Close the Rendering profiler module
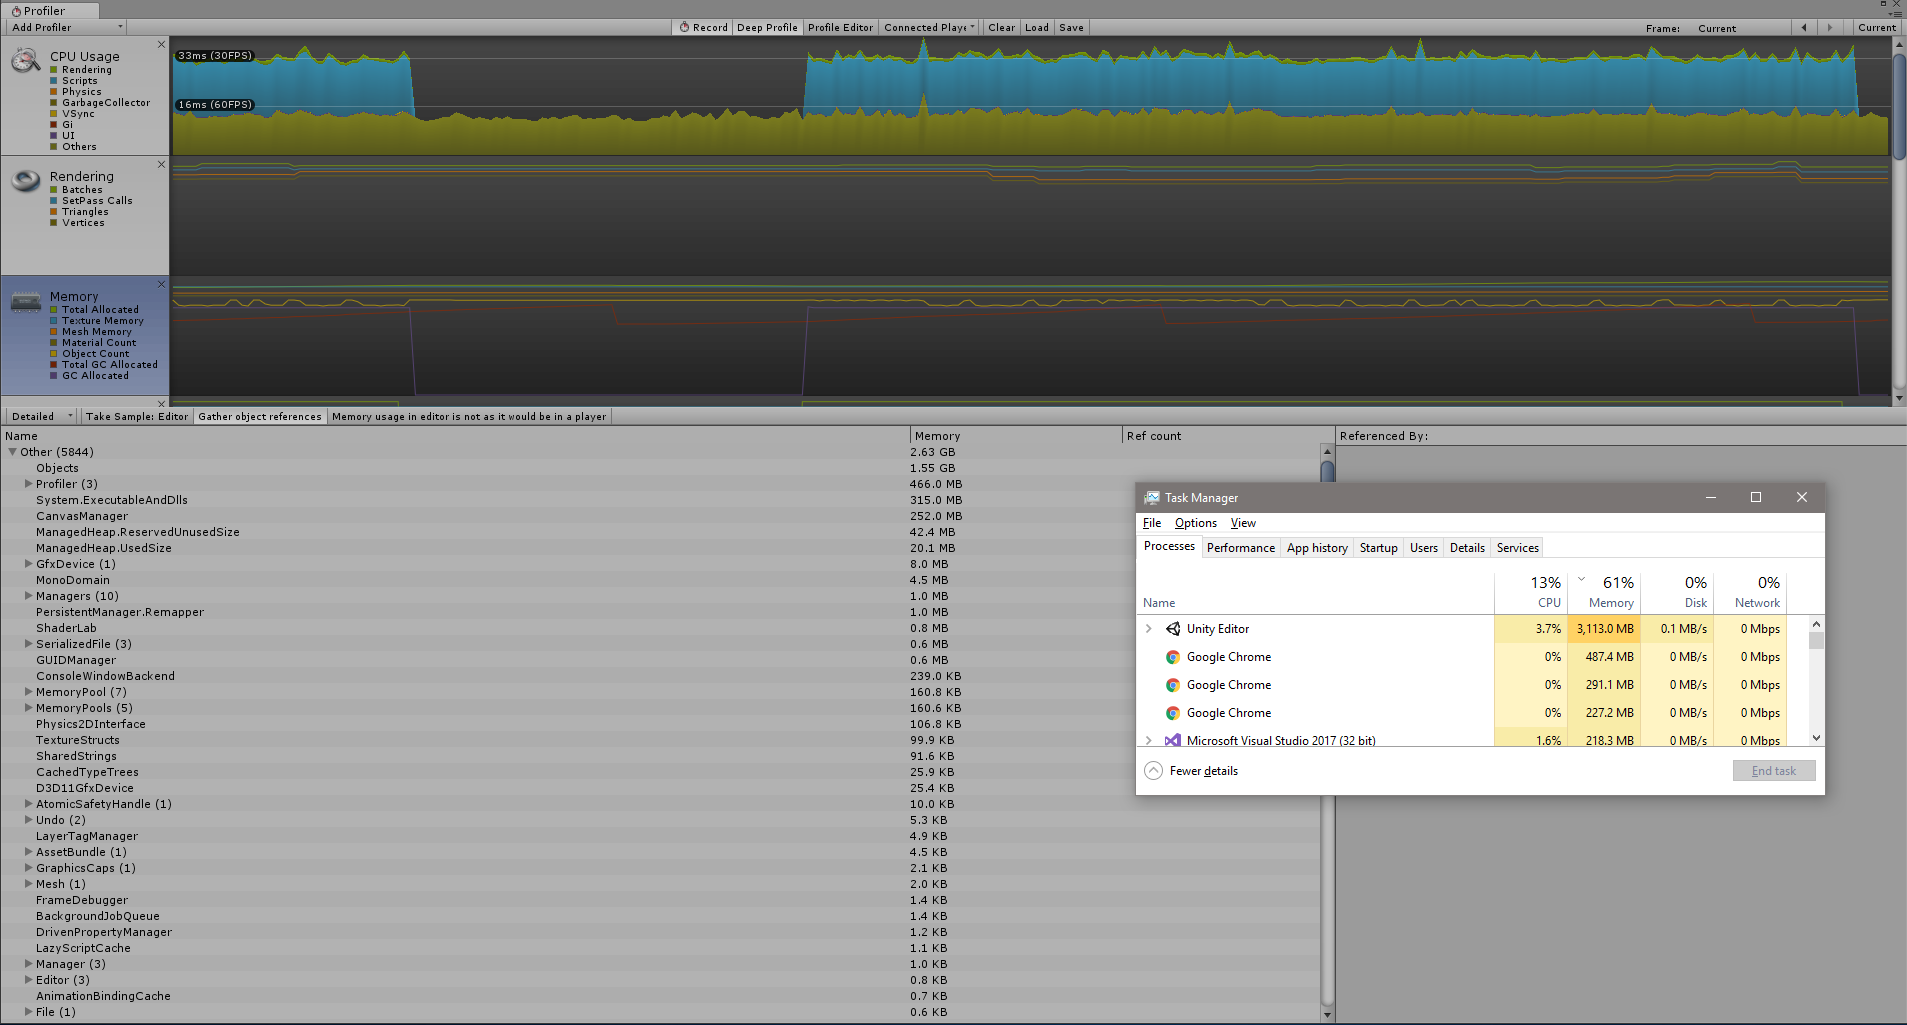 pyautogui.click(x=161, y=164)
